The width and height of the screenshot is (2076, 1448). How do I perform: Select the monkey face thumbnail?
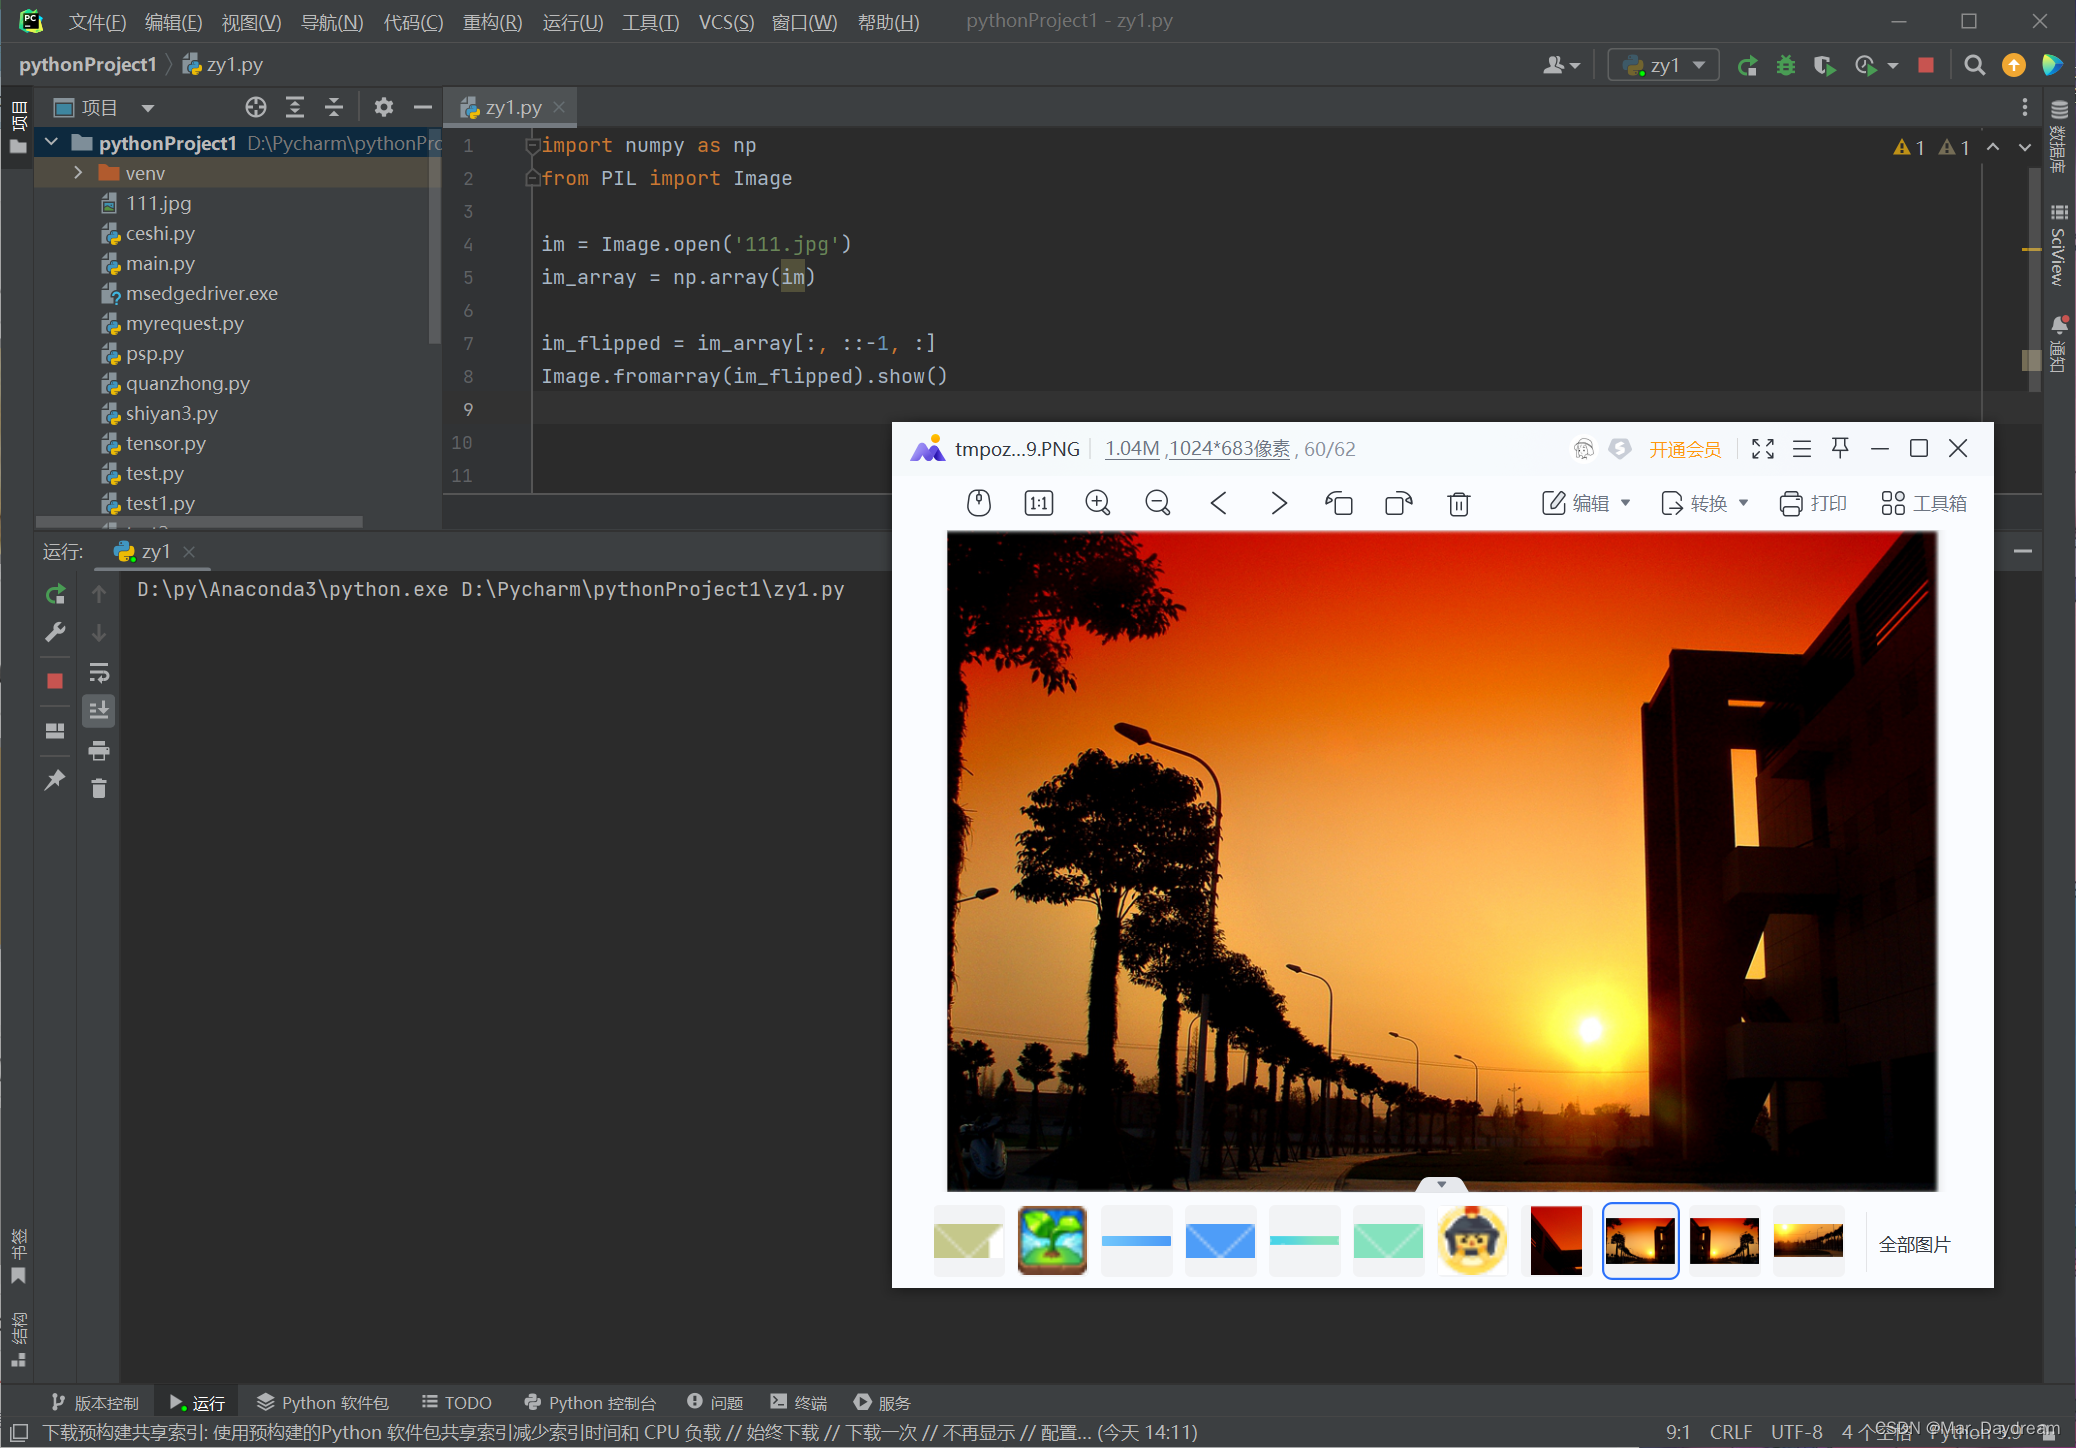pos(1471,1240)
